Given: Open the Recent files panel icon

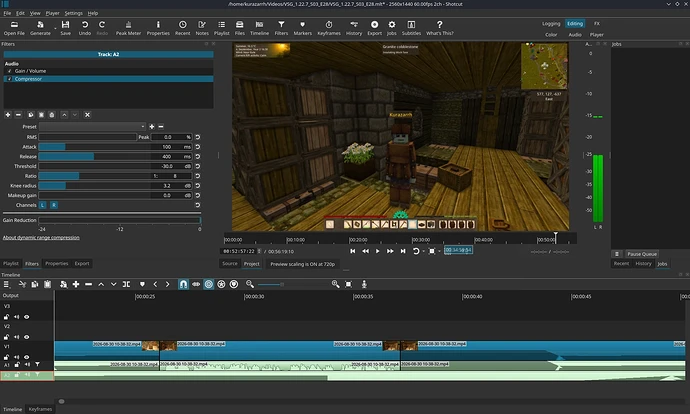Looking at the screenshot, I should click(182, 28).
